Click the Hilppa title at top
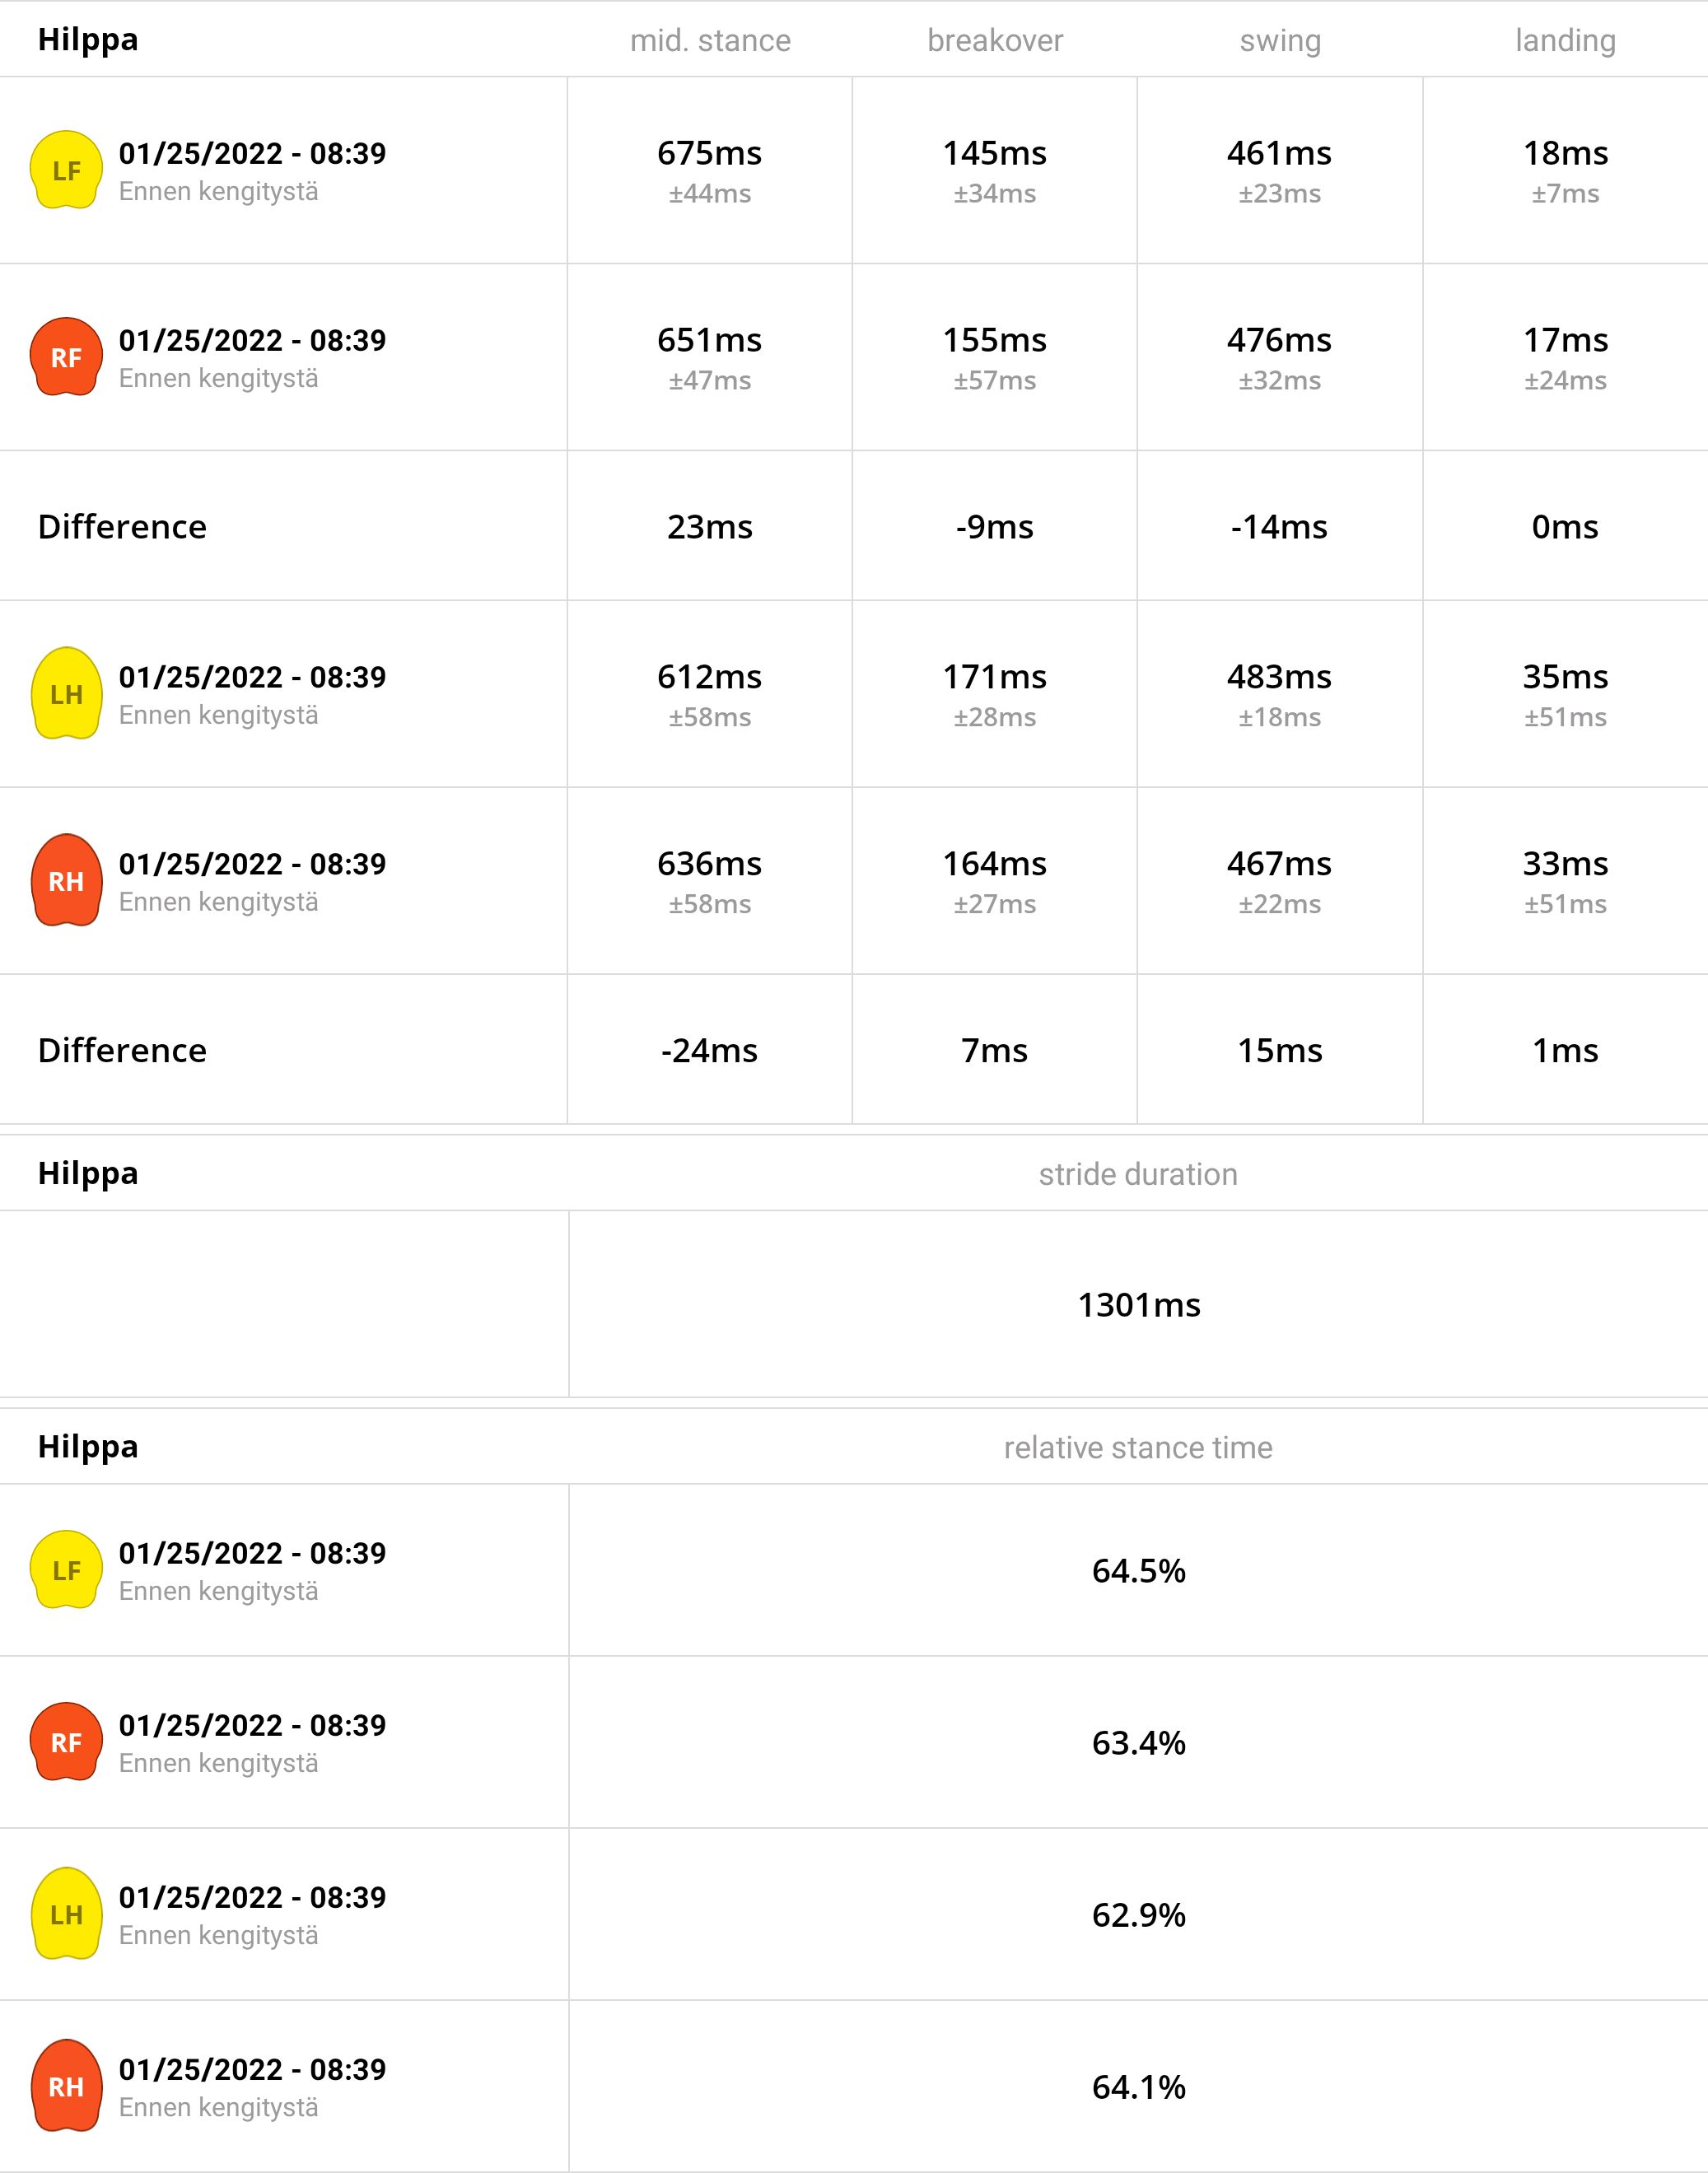This screenshot has width=1708, height=2173. [88, 40]
